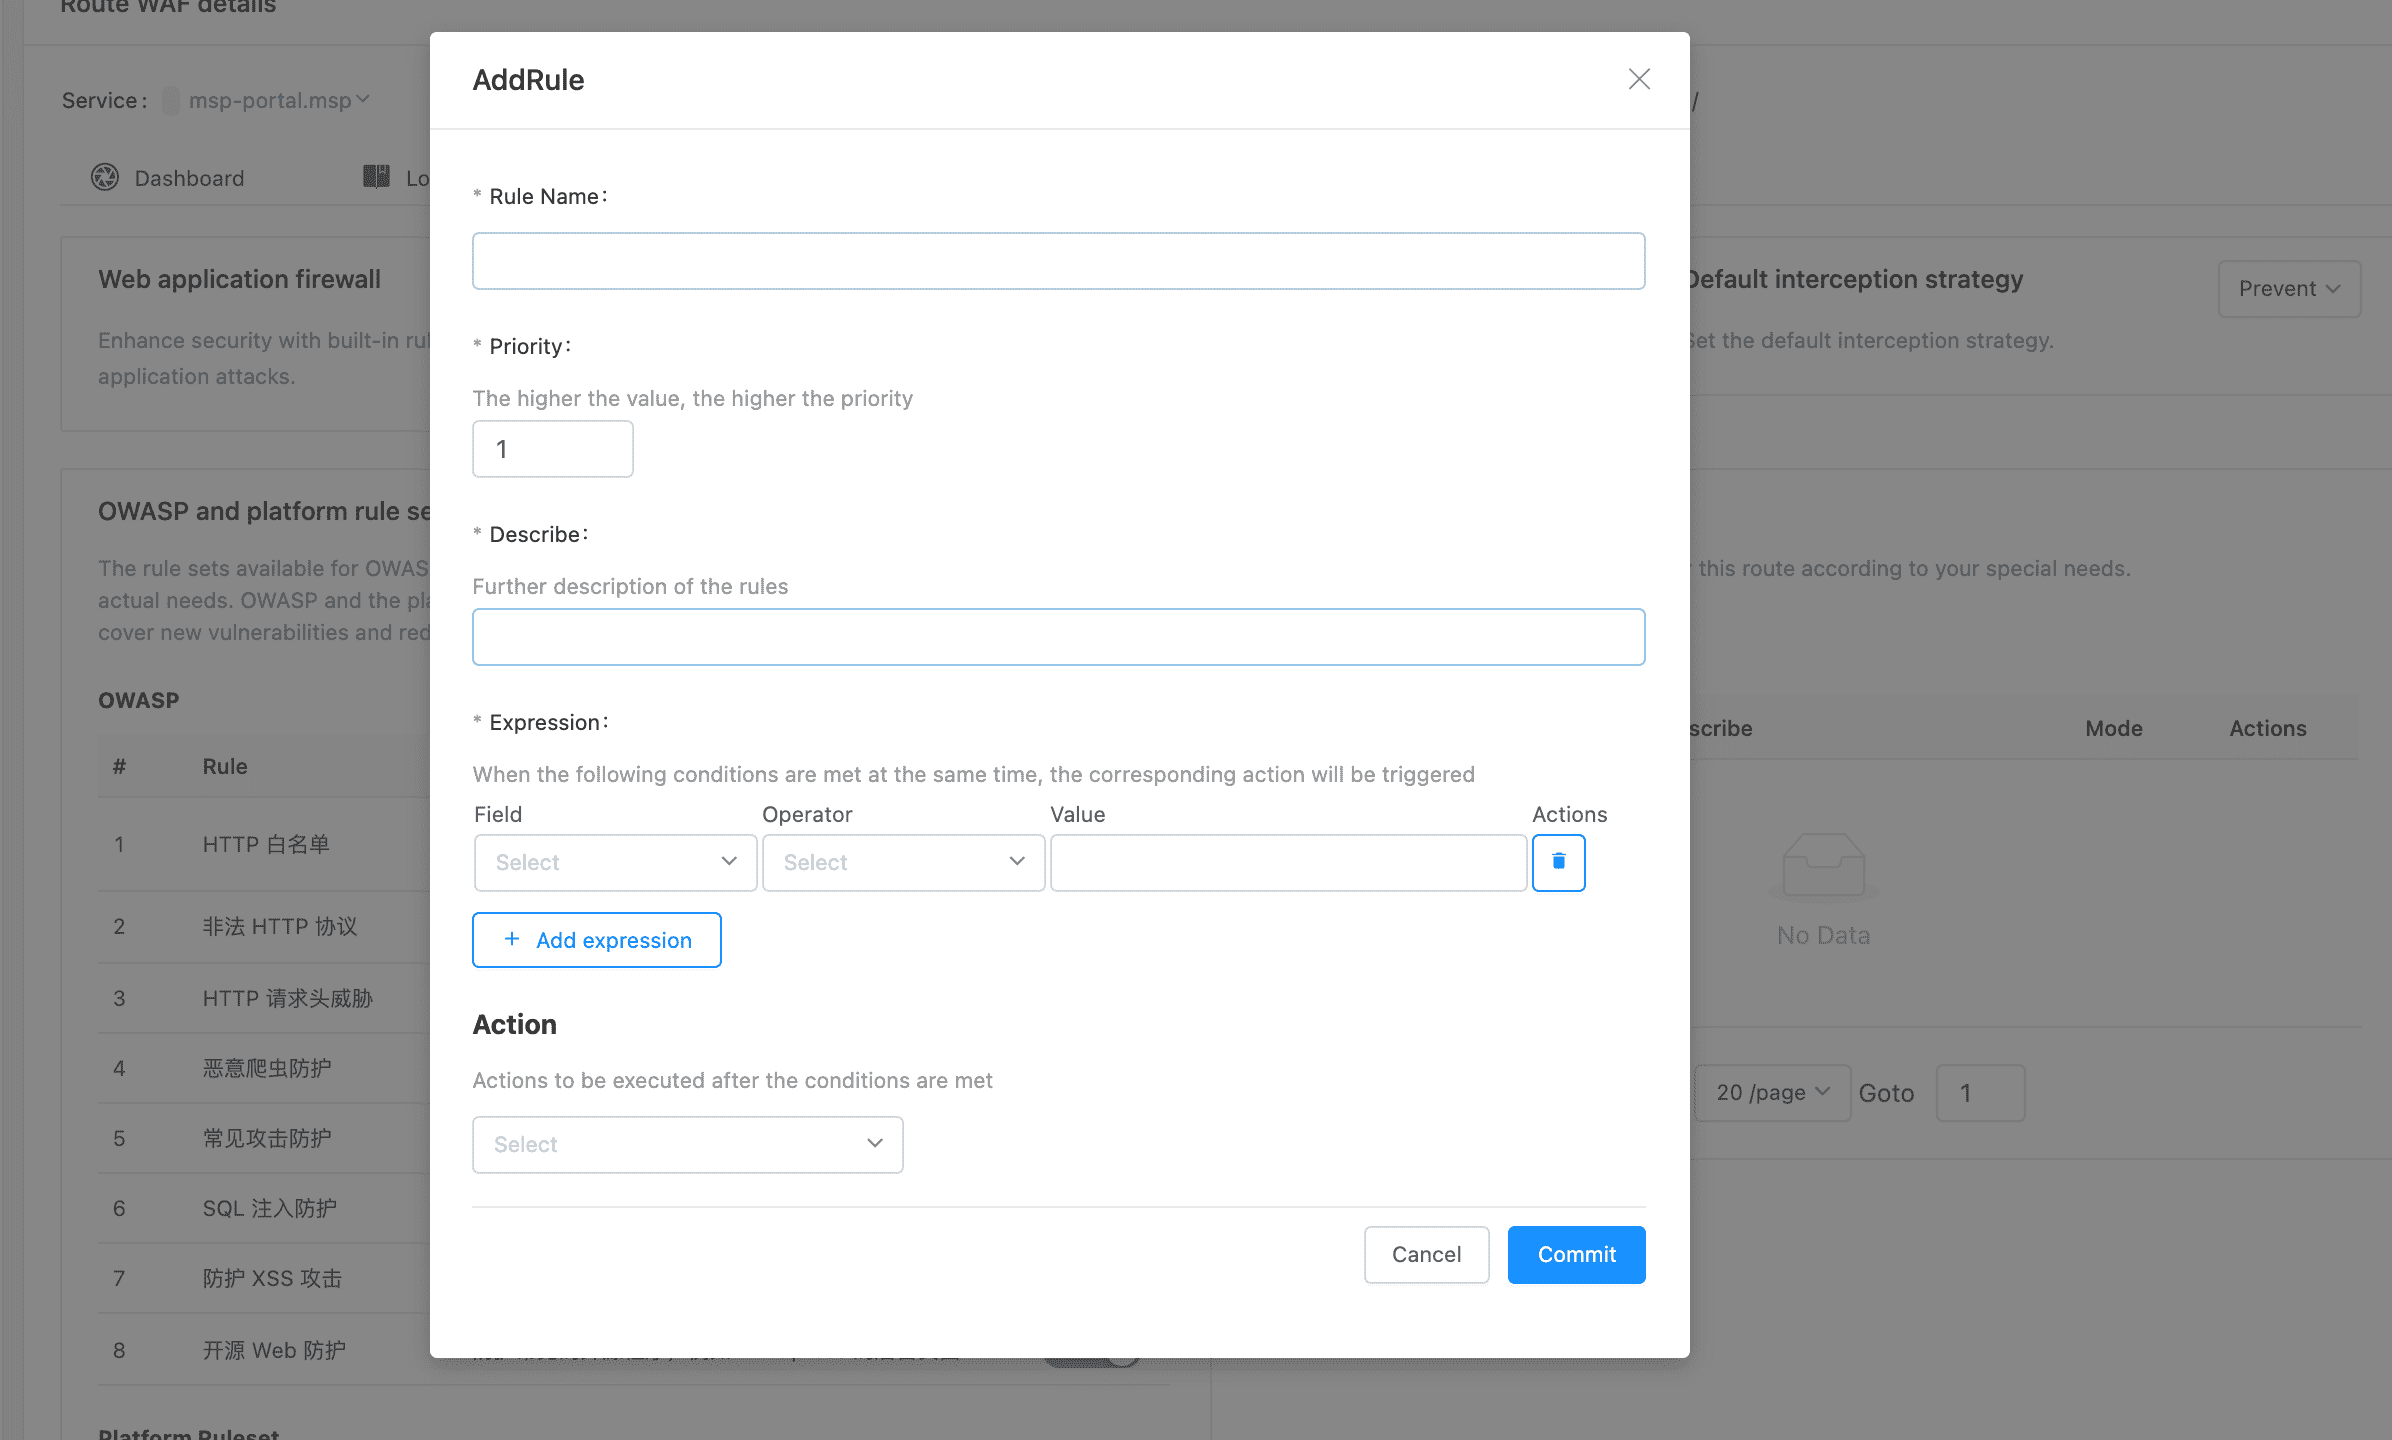The height and width of the screenshot is (1440, 2392).
Task: Click the 防护 XSS 攻击 rule row
Action: 264,1278
